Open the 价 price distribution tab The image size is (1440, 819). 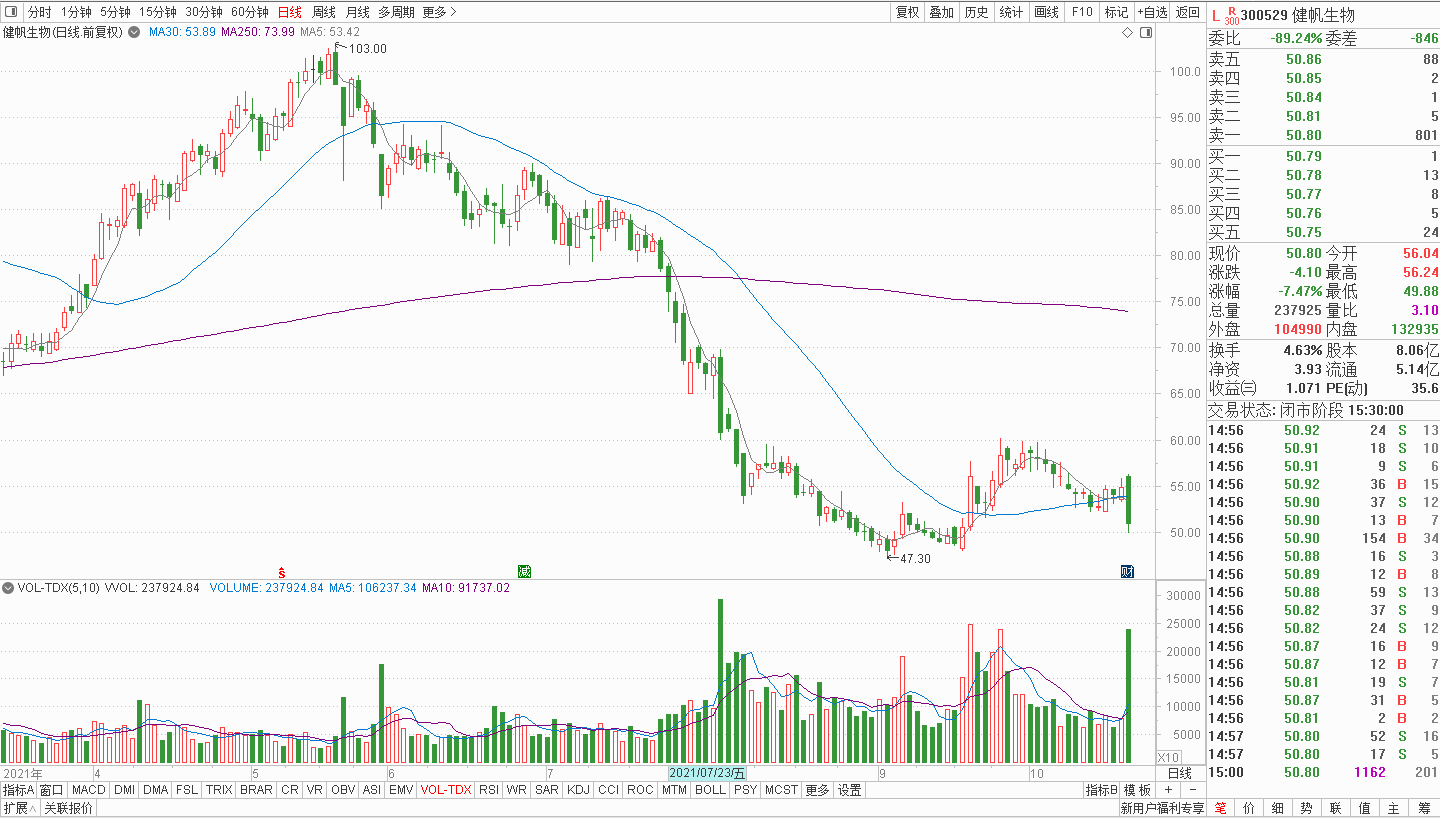pos(1250,808)
